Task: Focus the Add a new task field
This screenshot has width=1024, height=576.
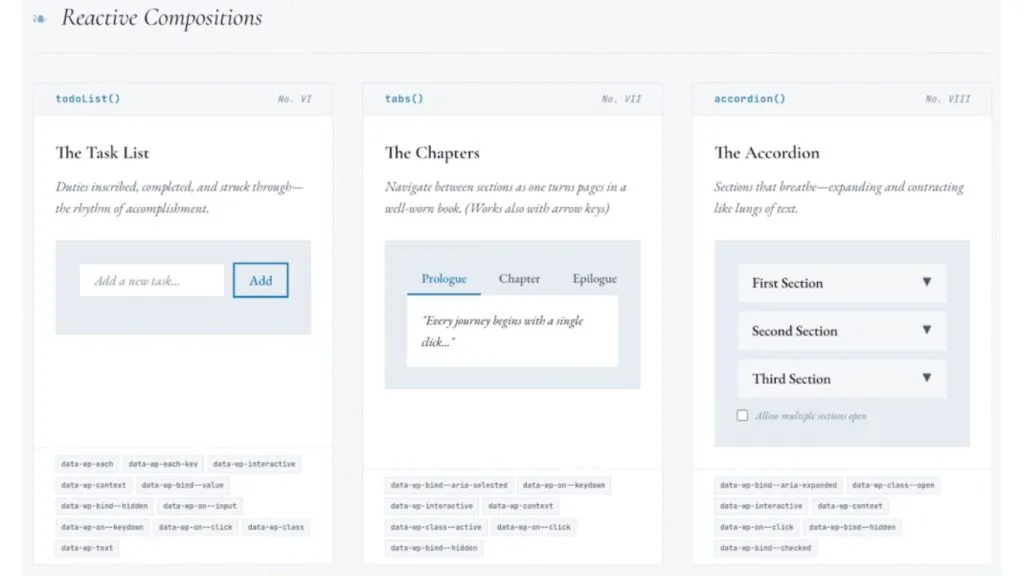Action: click(152, 280)
